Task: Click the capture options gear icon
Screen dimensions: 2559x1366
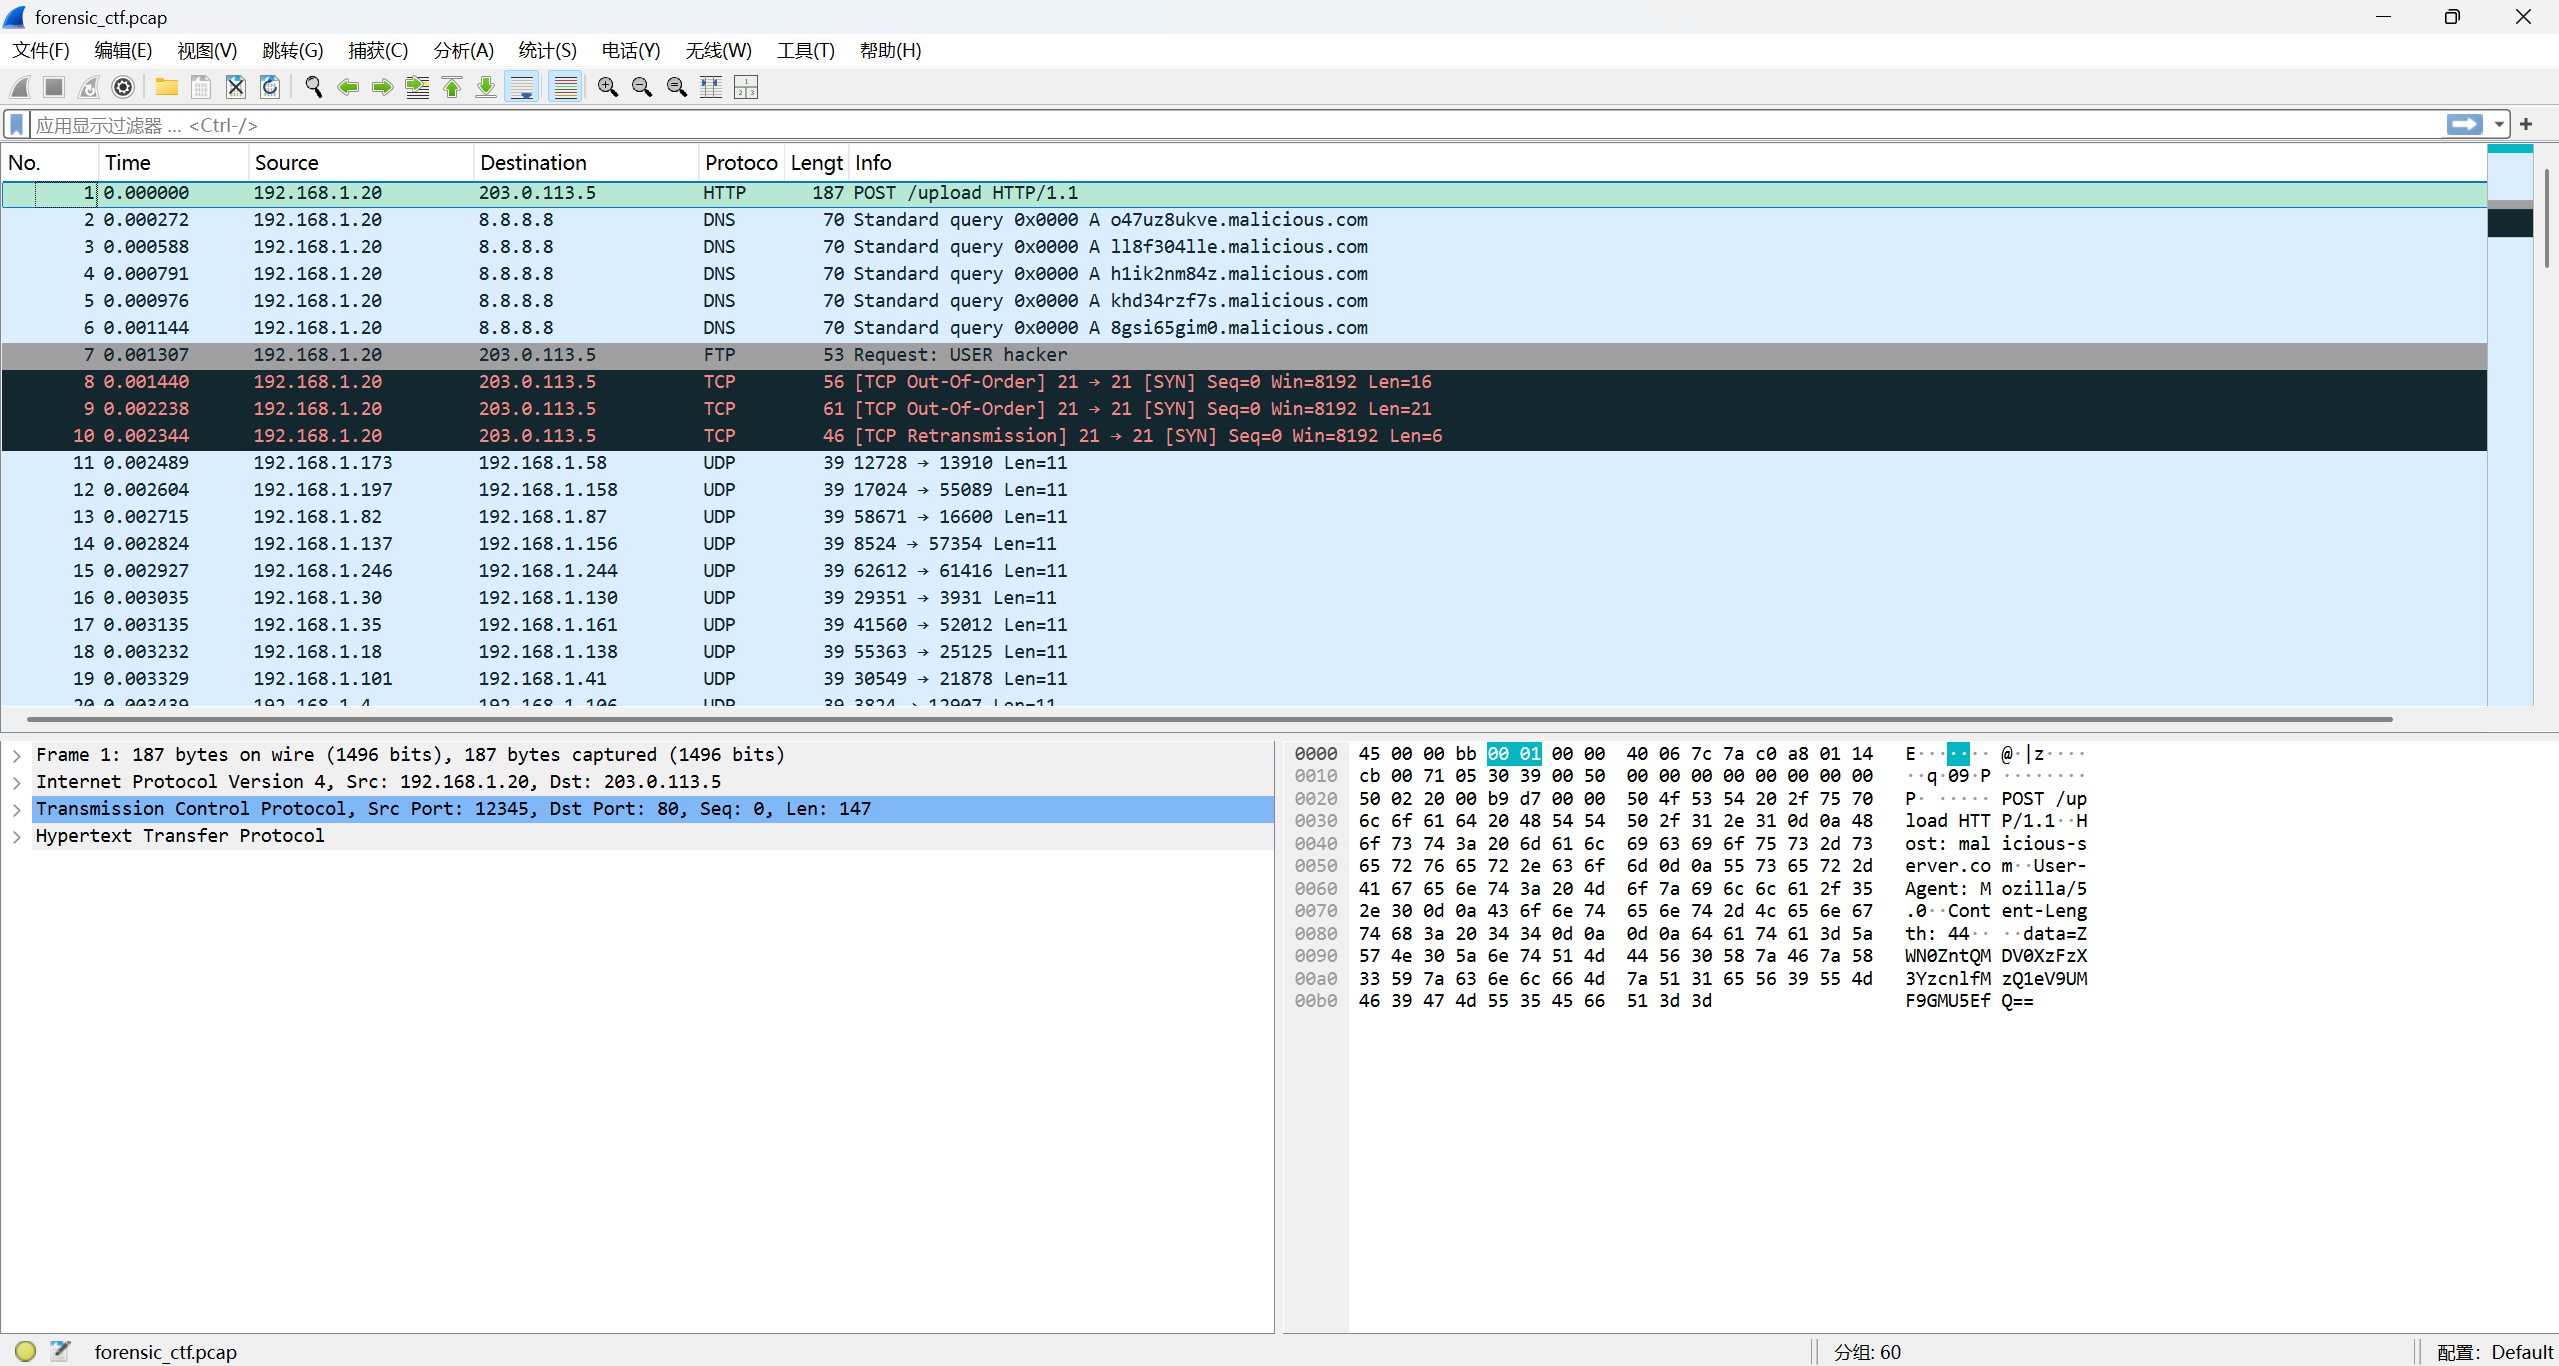Action: [123, 87]
